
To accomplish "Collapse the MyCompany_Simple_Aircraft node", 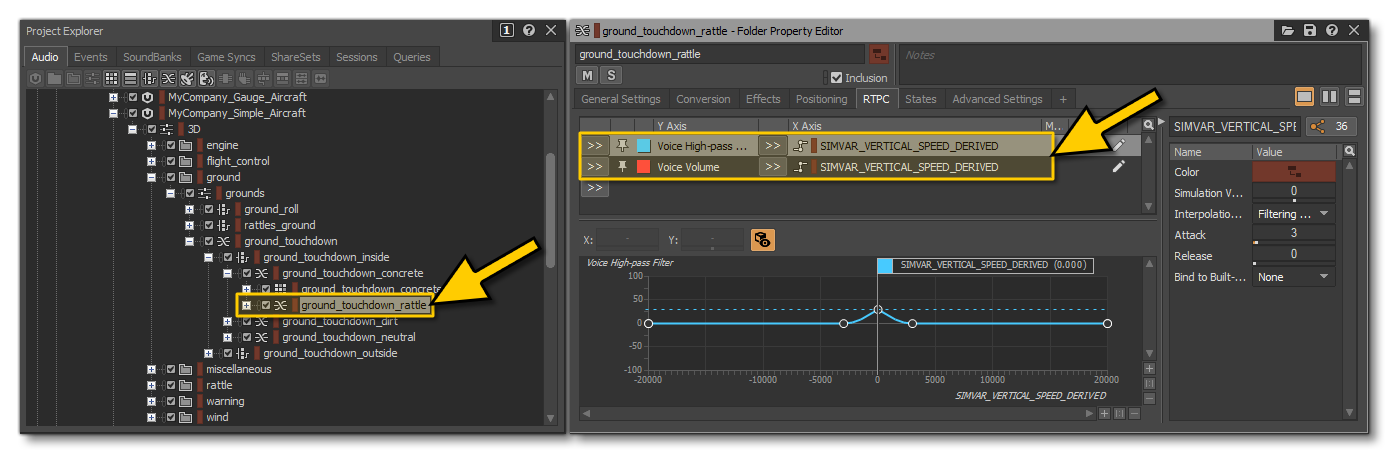I will tap(113, 113).
